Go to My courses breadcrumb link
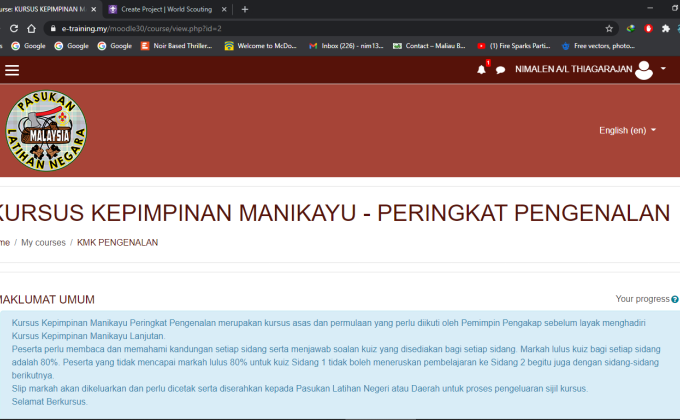The image size is (680, 420). [x=43, y=243]
